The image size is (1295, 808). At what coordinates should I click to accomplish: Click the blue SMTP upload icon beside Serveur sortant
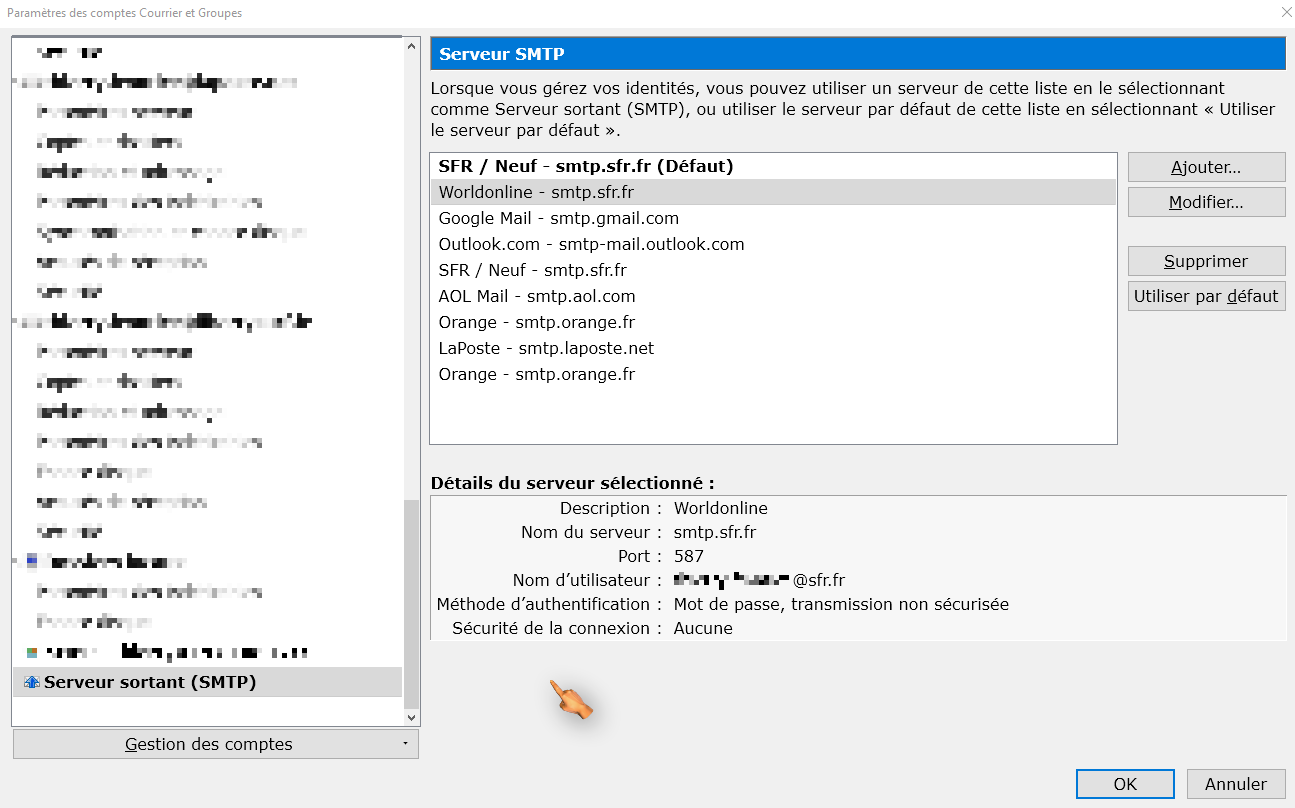(x=30, y=682)
